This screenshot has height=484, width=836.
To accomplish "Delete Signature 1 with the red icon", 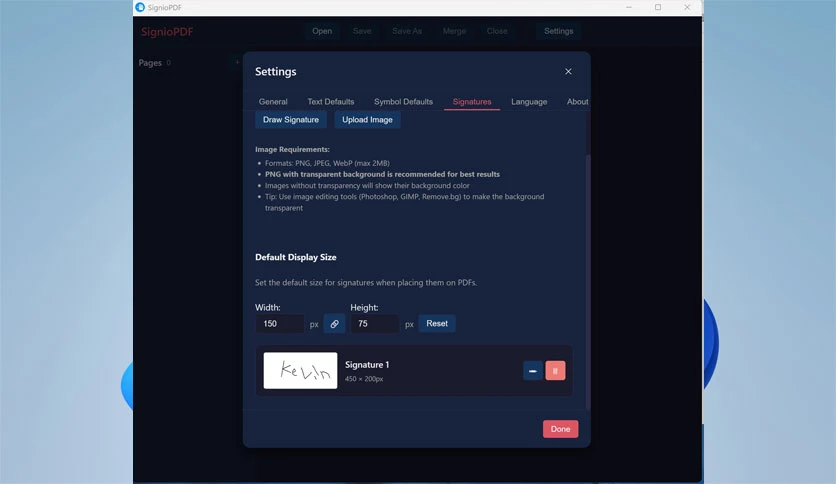I will point(555,371).
